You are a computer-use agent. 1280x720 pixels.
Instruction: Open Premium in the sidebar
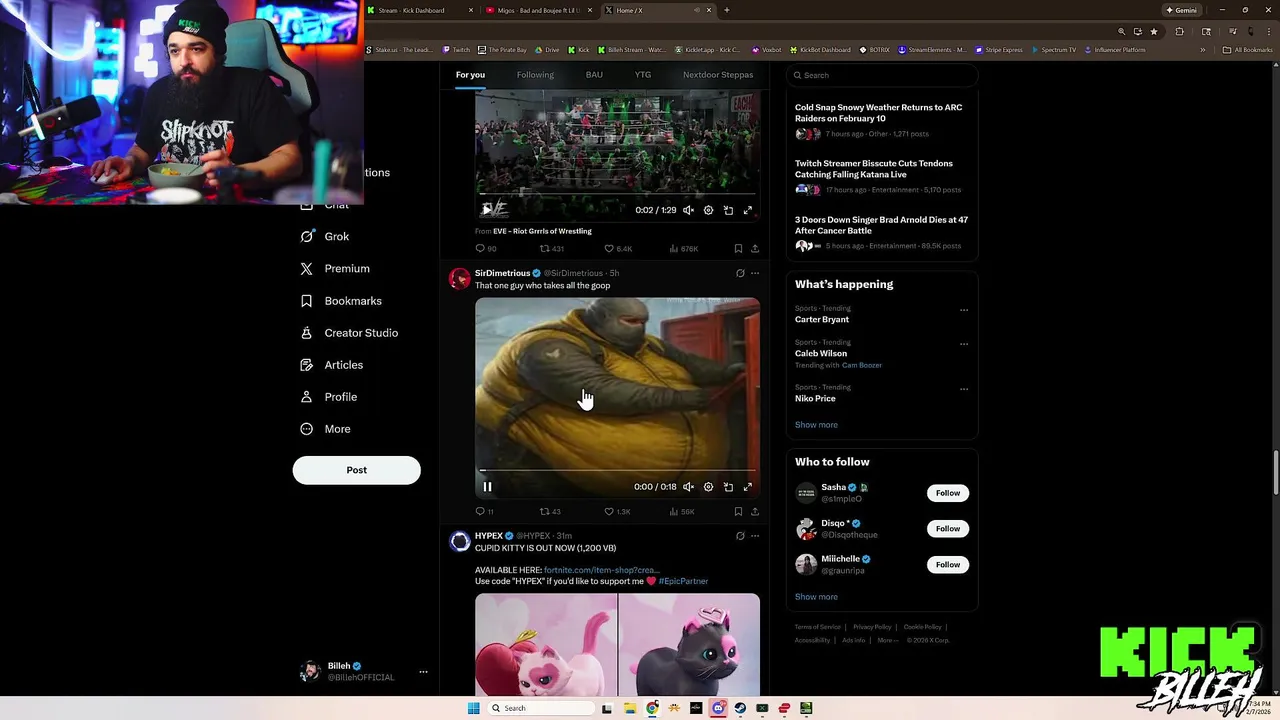(335, 269)
